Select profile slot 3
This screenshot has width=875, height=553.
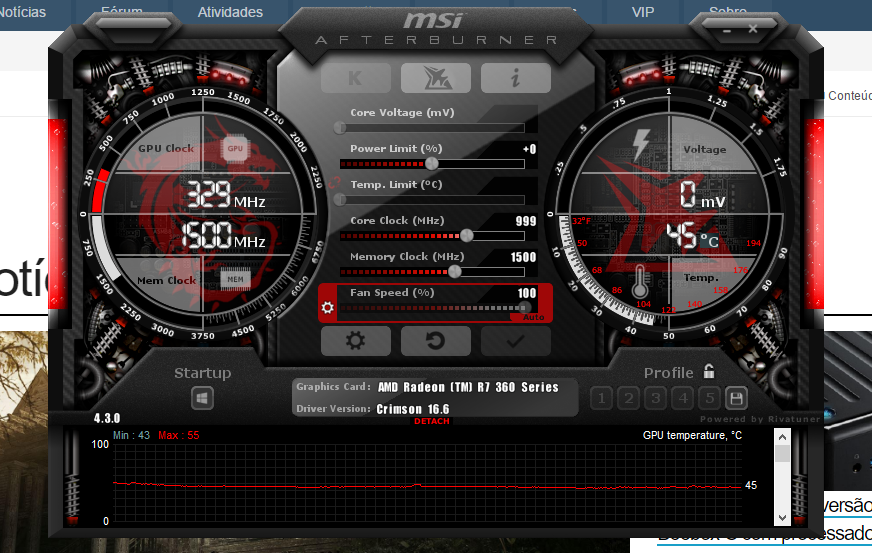pyautogui.click(x=656, y=398)
